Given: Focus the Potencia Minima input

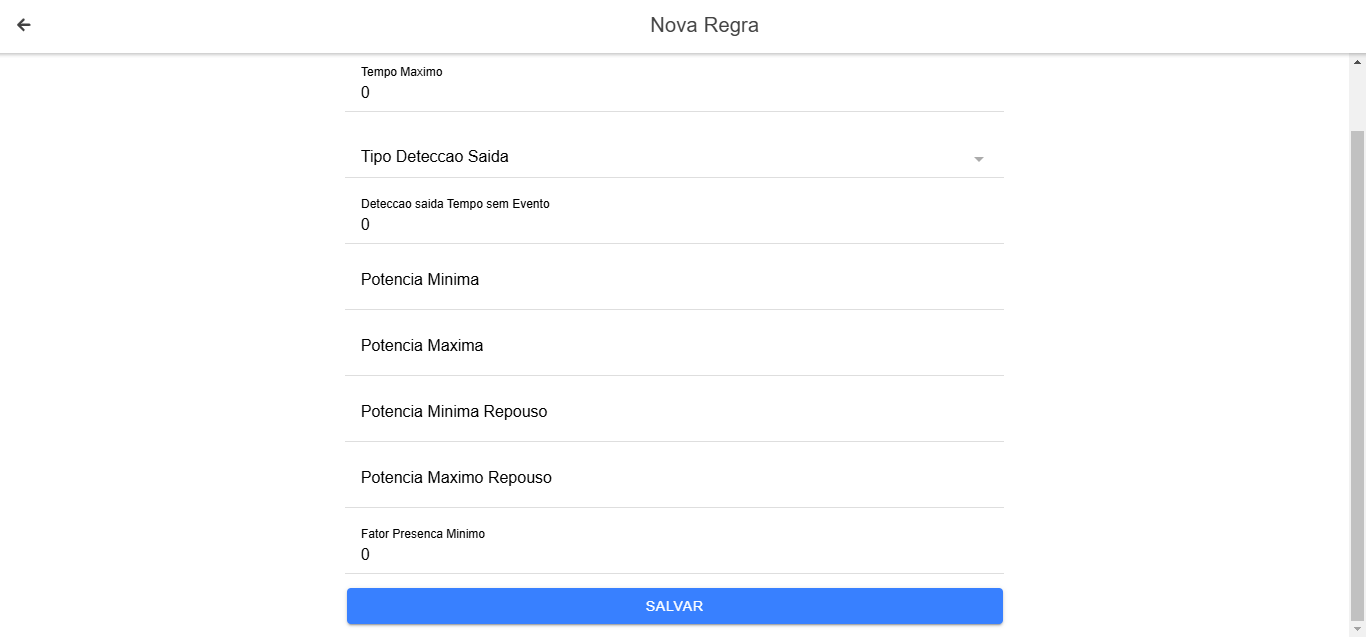Looking at the screenshot, I should [674, 280].
